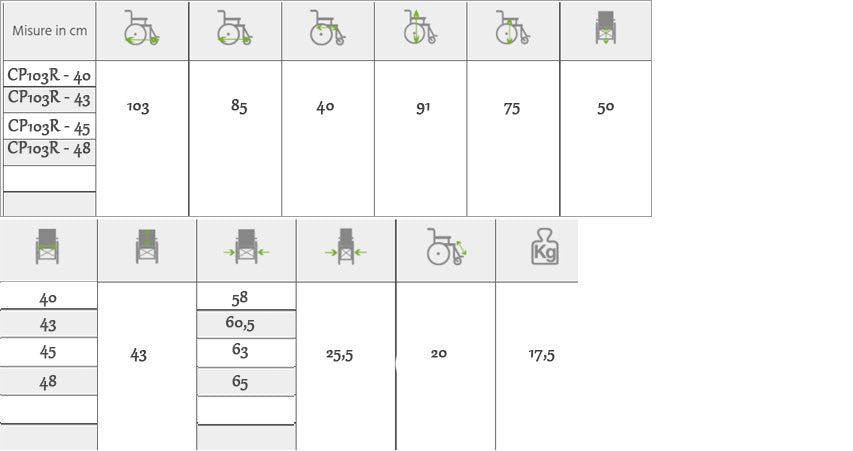Select the CP103R - 45 model row
This screenshot has height=451, width=853.
49,127
